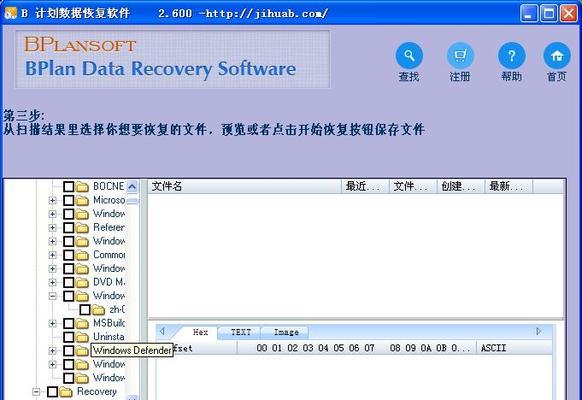Click left arrow in the preview tab strip
582x400 pixels.
click(162, 331)
